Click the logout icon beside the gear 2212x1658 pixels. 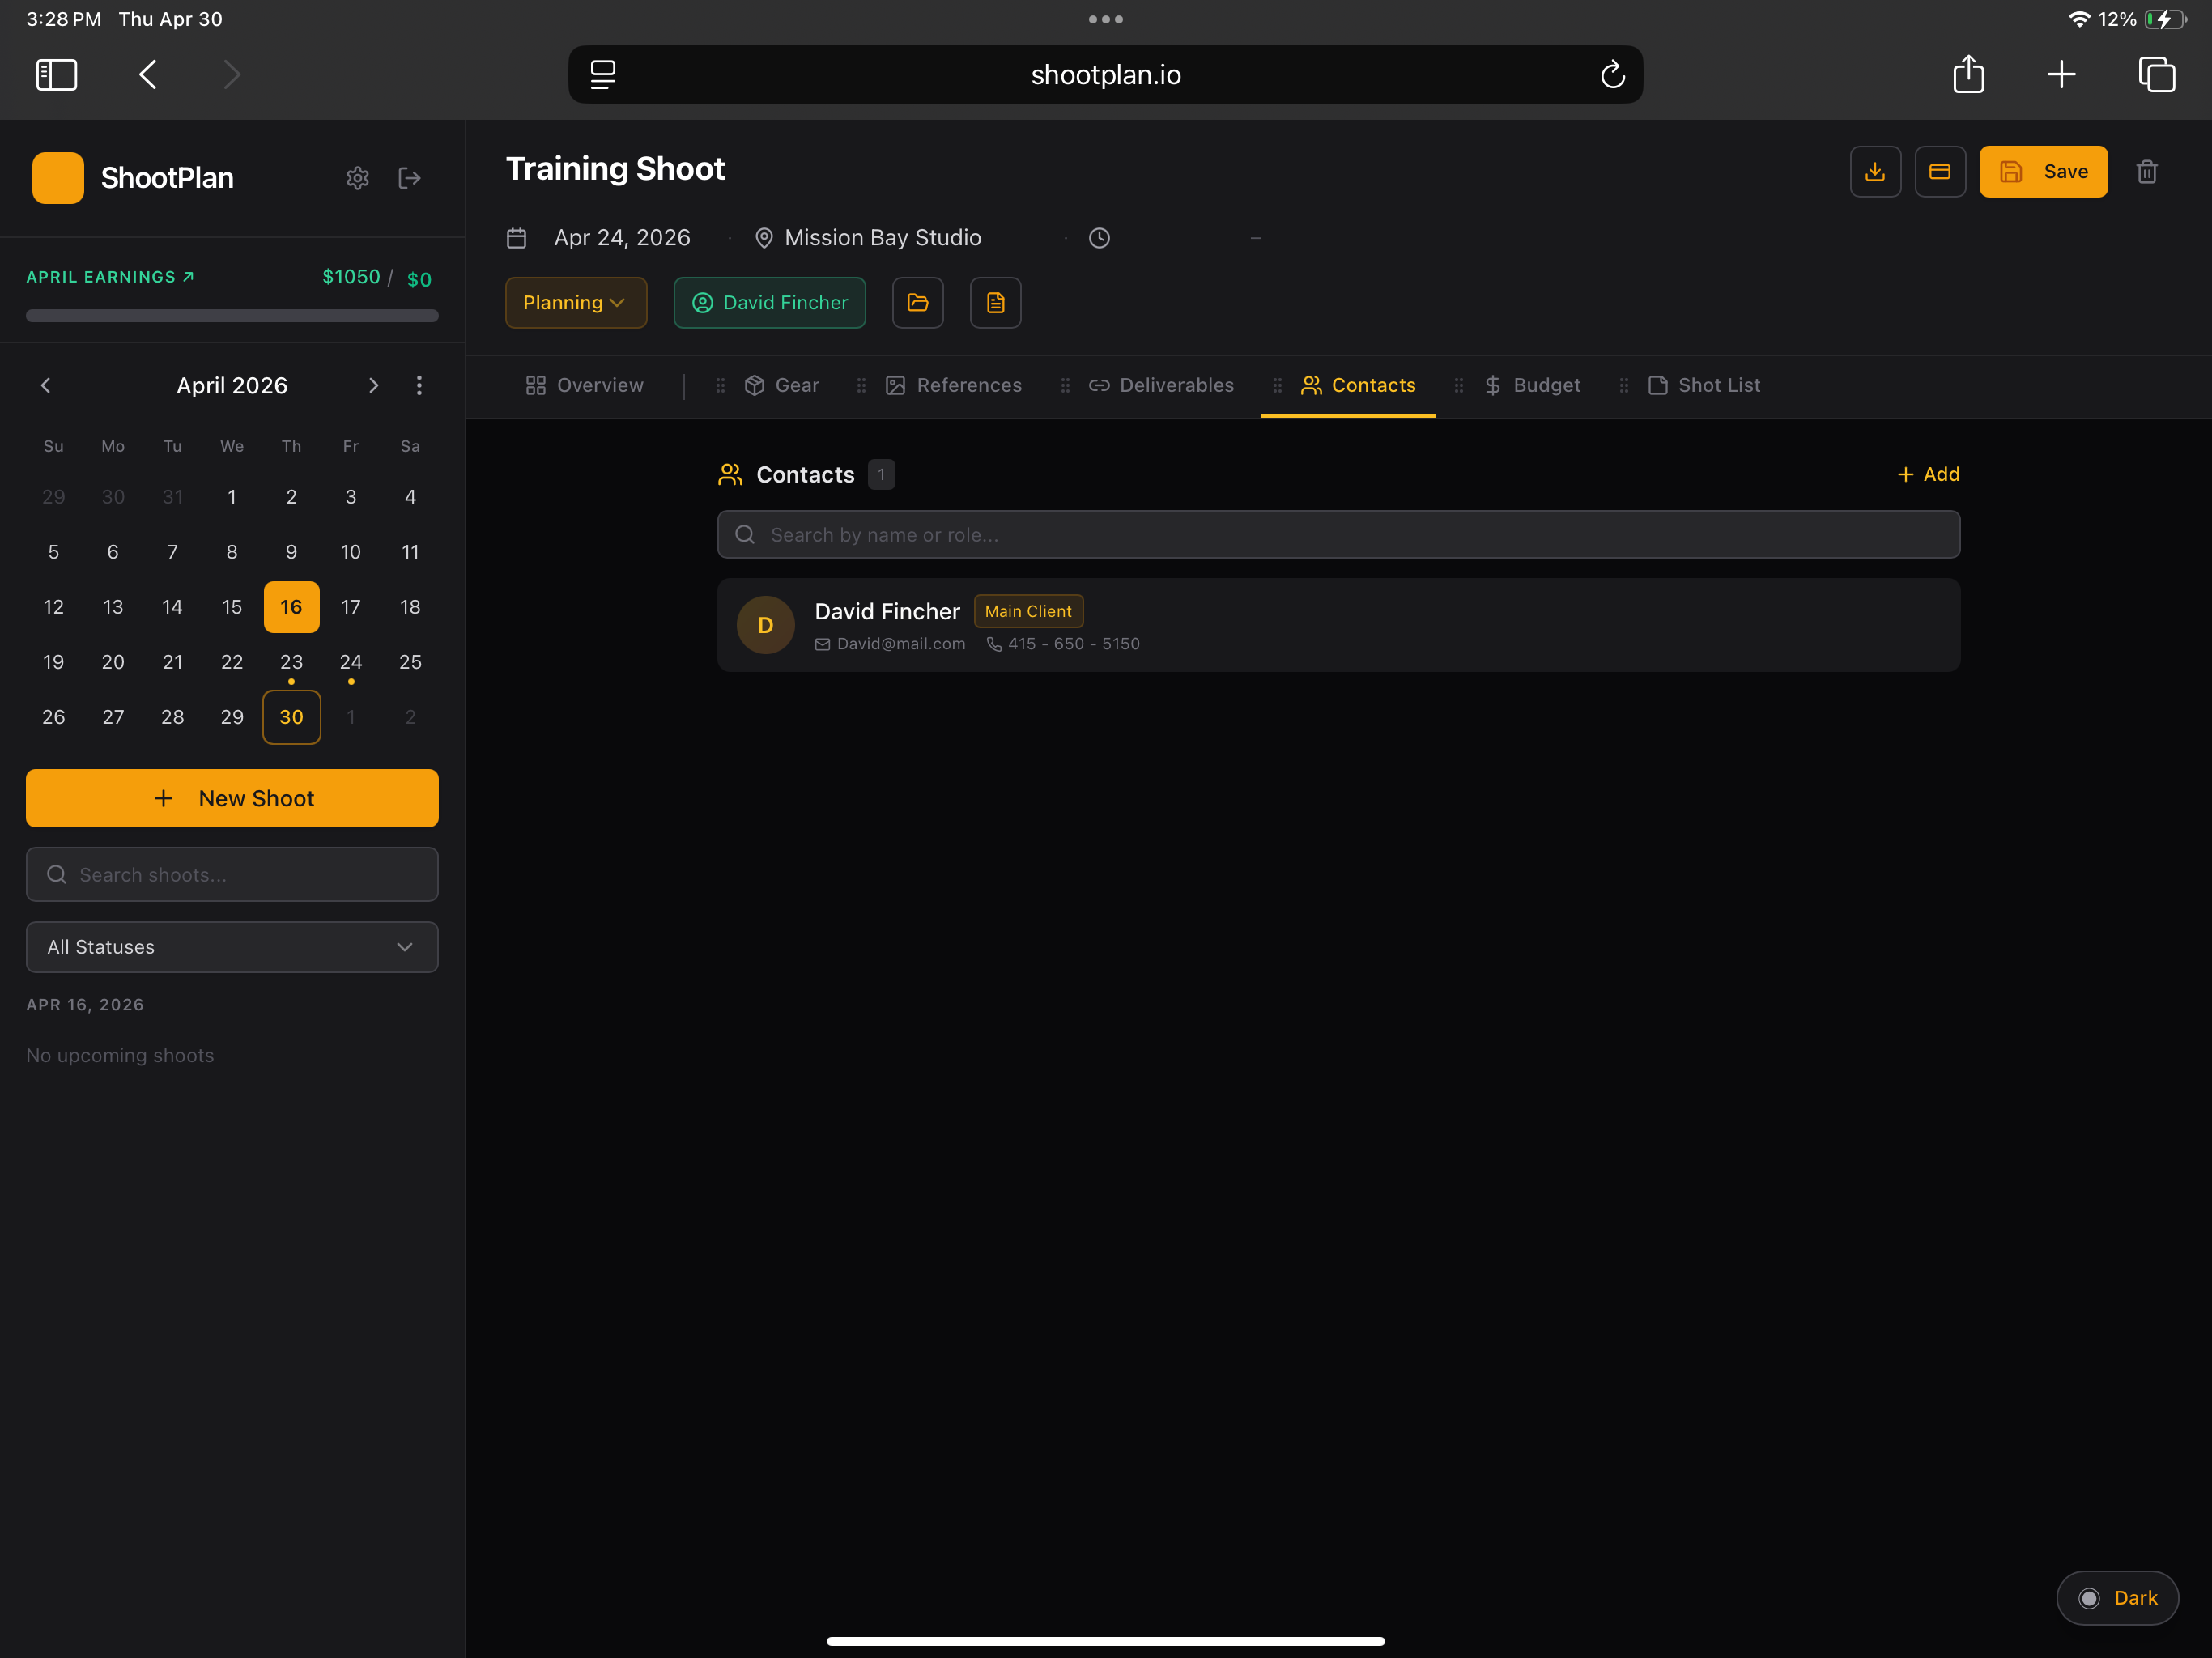(x=410, y=178)
